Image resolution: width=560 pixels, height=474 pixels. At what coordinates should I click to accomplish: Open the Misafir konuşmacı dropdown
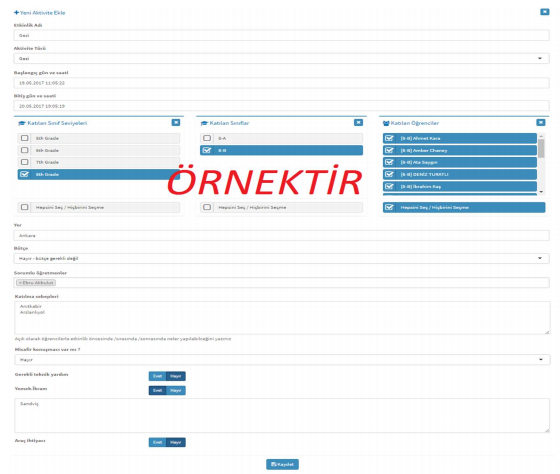coord(282,360)
